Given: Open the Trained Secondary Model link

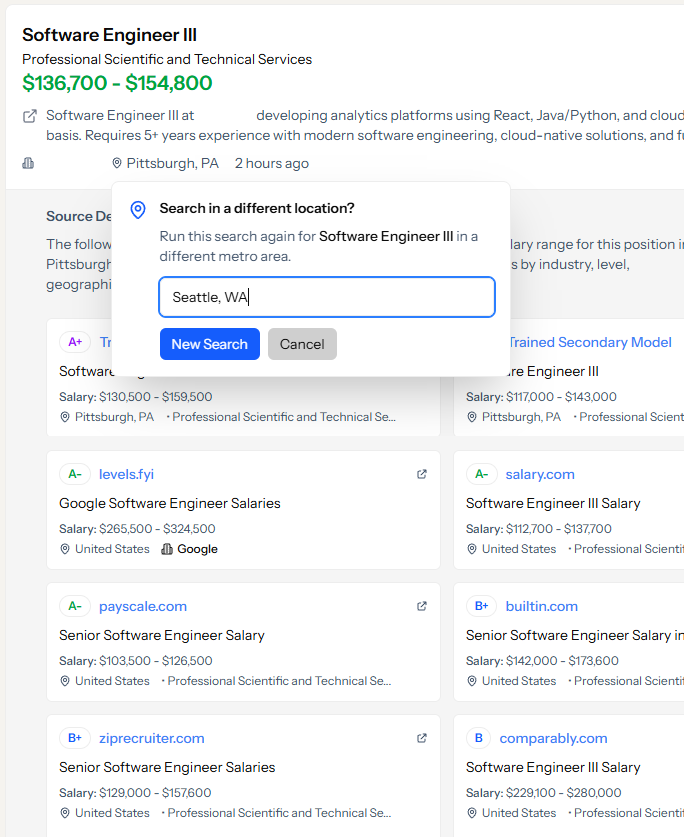Looking at the screenshot, I should pyautogui.click(x=589, y=342).
